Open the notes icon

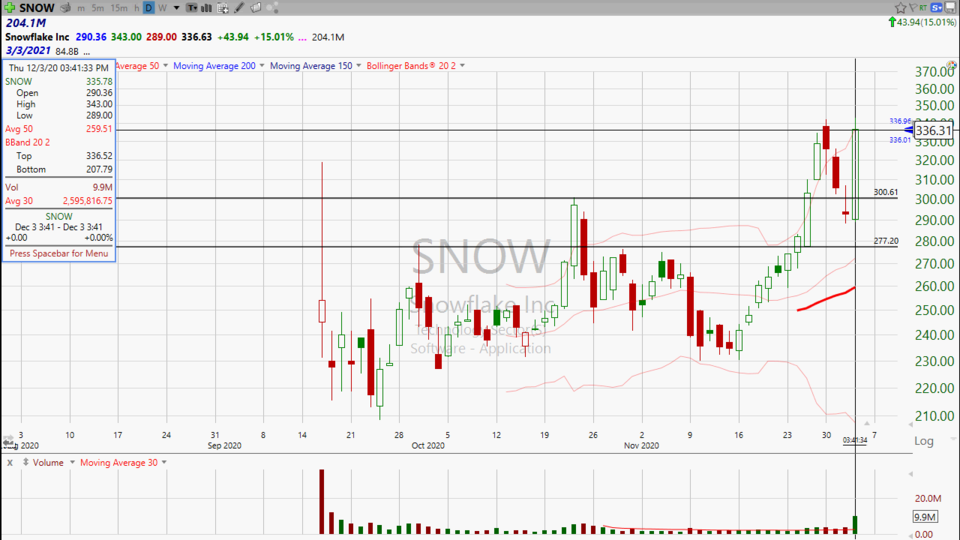click(x=256, y=8)
